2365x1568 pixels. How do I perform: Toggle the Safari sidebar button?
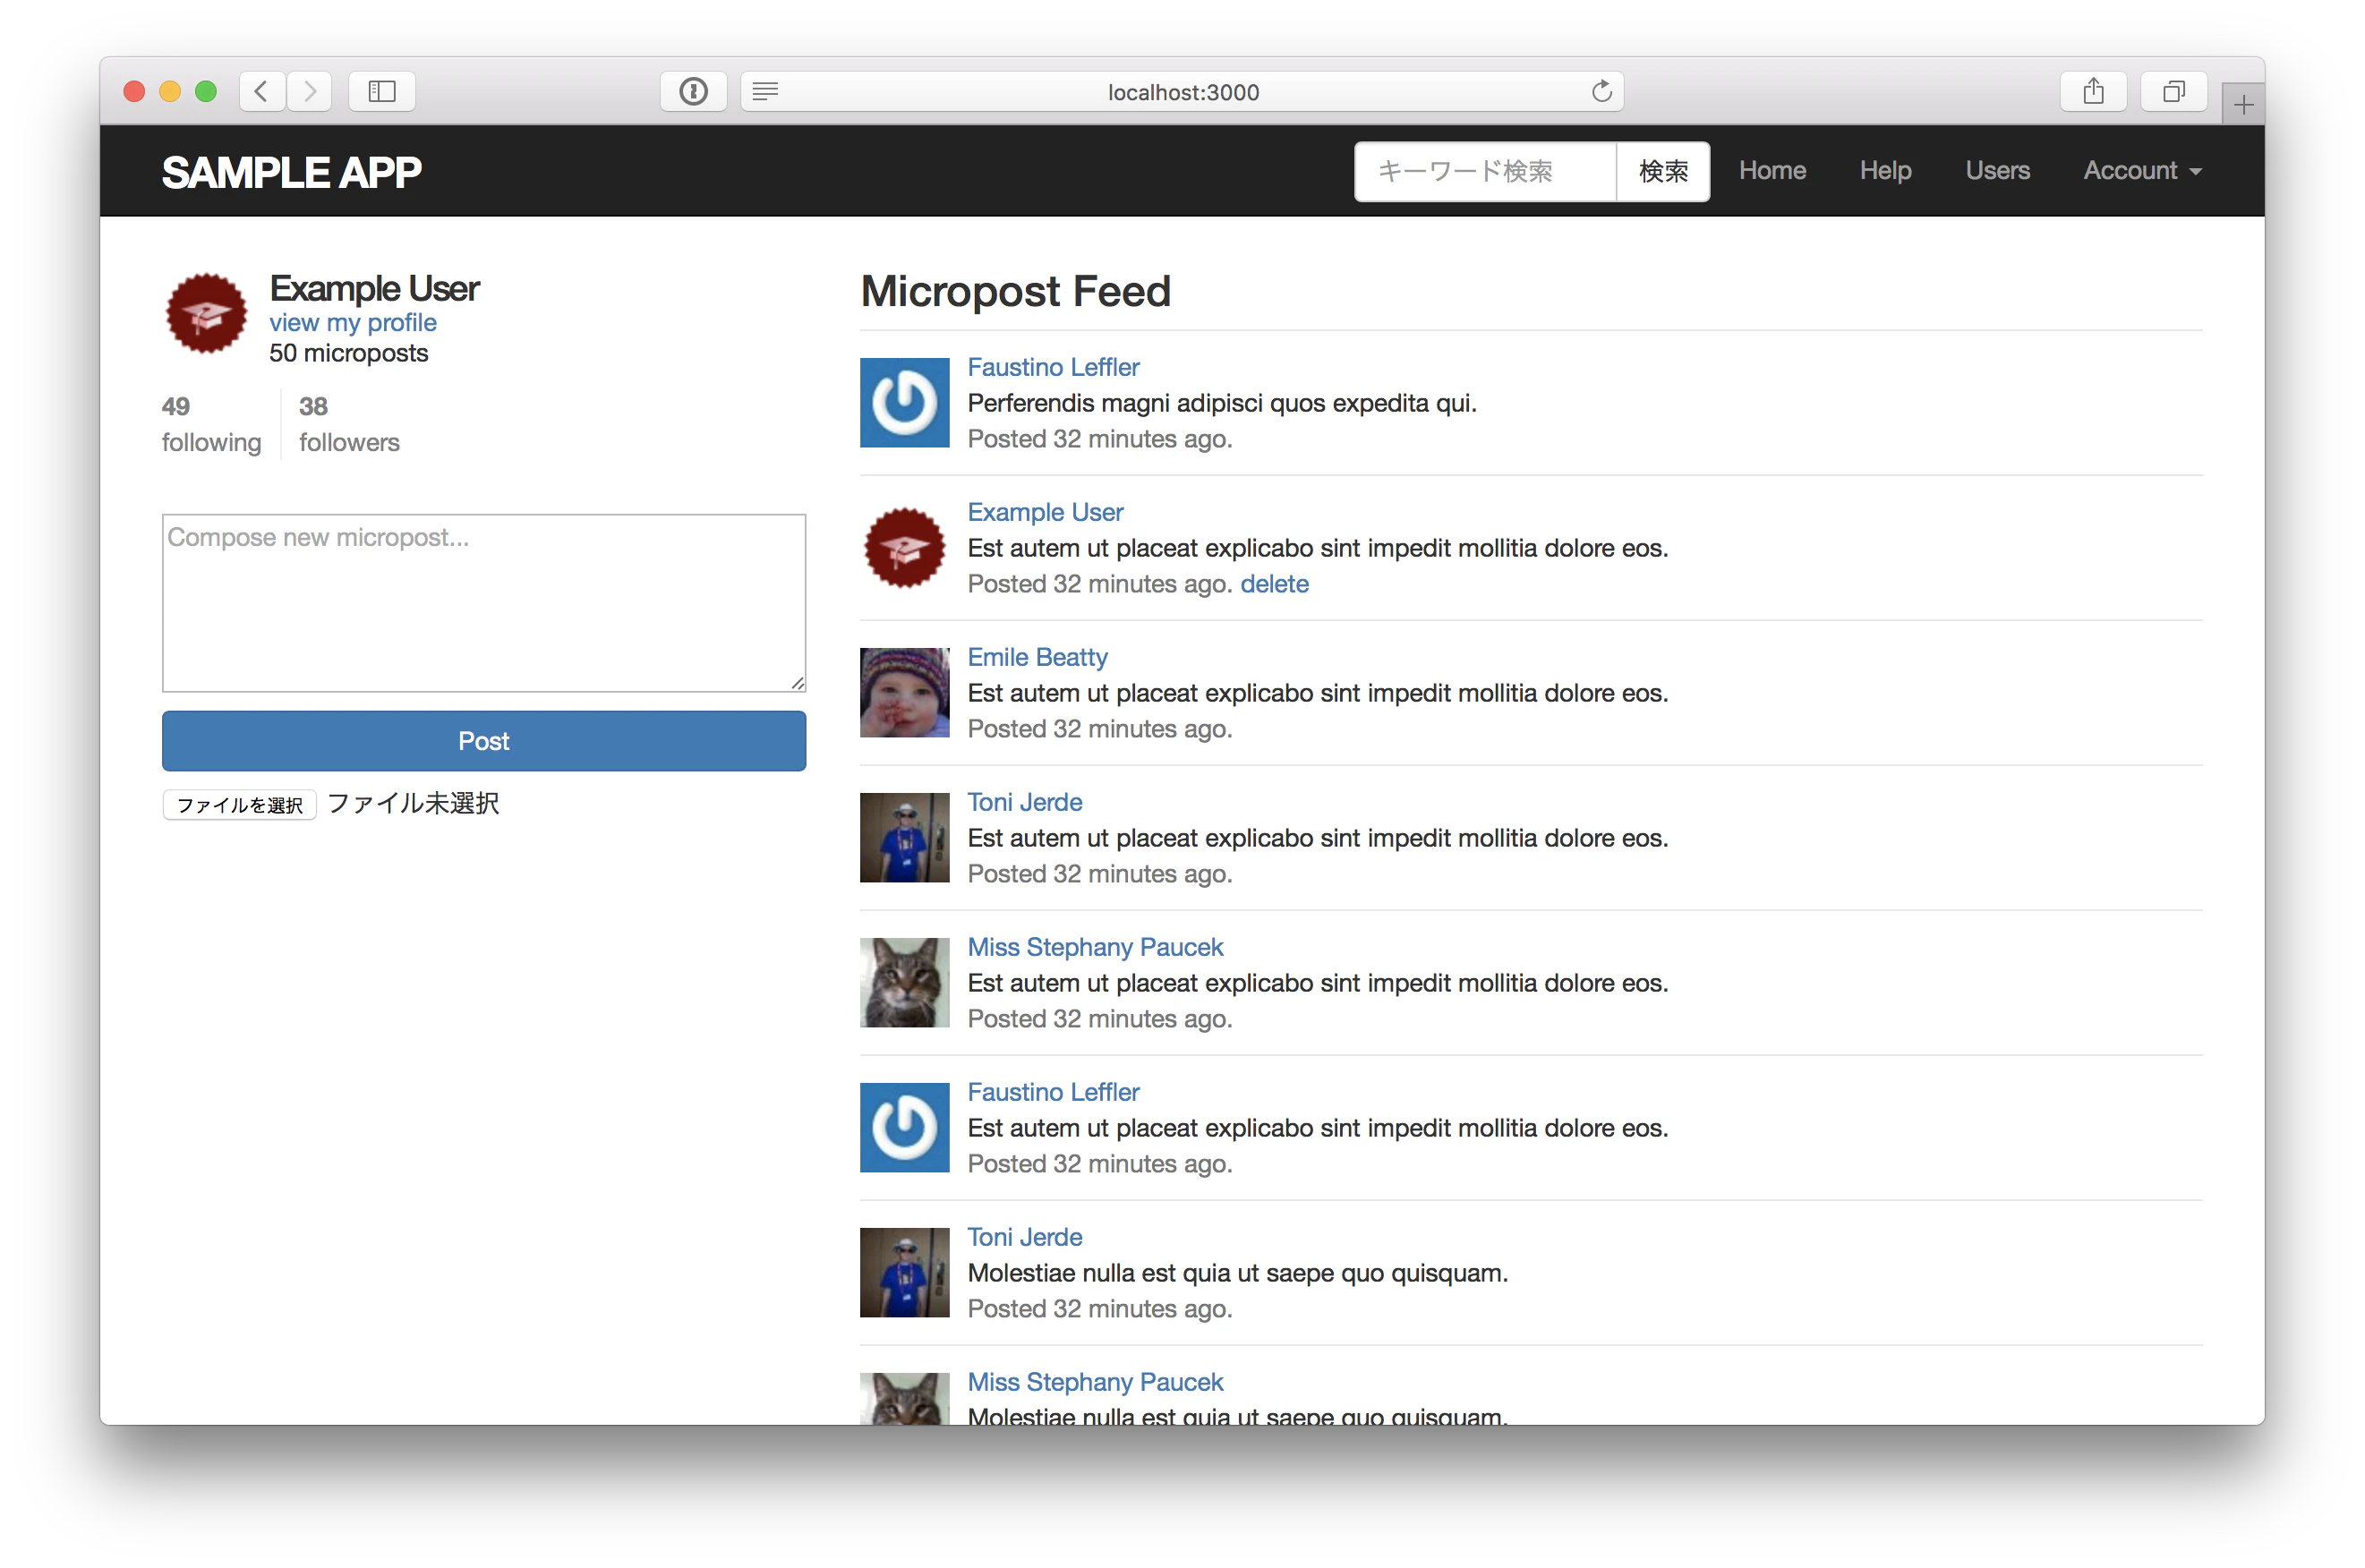coord(382,92)
